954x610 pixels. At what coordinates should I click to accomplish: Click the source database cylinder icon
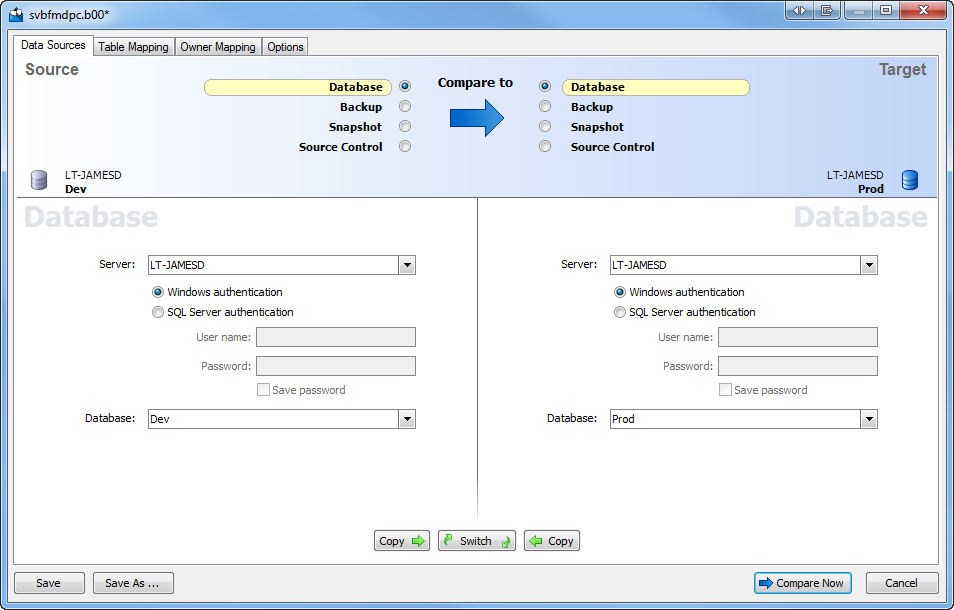[x=39, y=181]
